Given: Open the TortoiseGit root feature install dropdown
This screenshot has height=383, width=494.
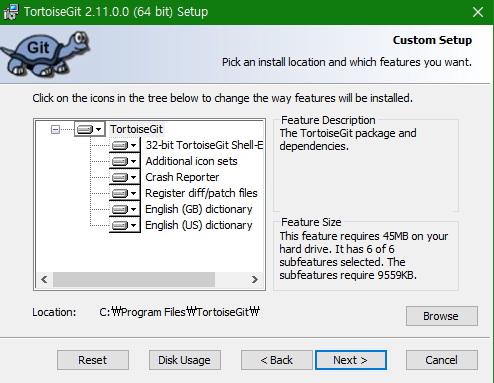Looking at the screenshot, I should pyautogui.click(x=89, y=129).
